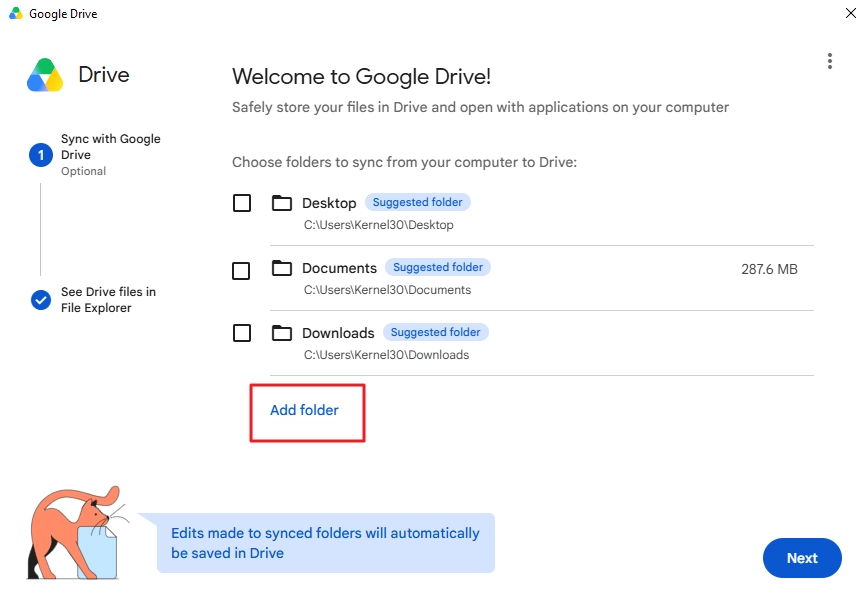Click the Edits made to synced folders tip

[x=326, y=543]
